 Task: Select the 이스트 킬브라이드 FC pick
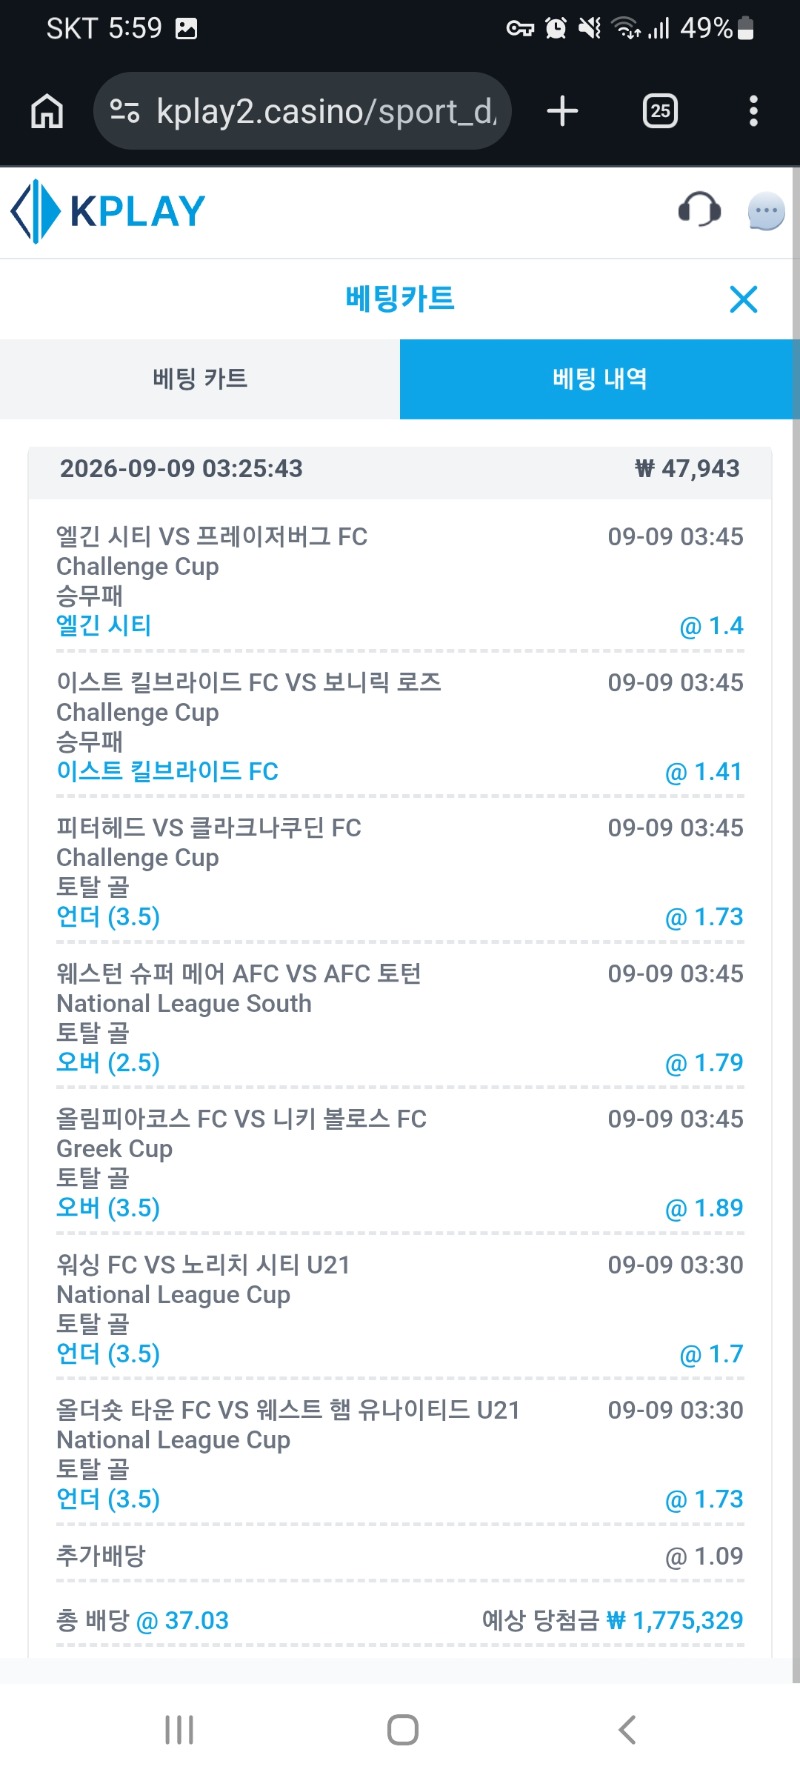[167, 772]
